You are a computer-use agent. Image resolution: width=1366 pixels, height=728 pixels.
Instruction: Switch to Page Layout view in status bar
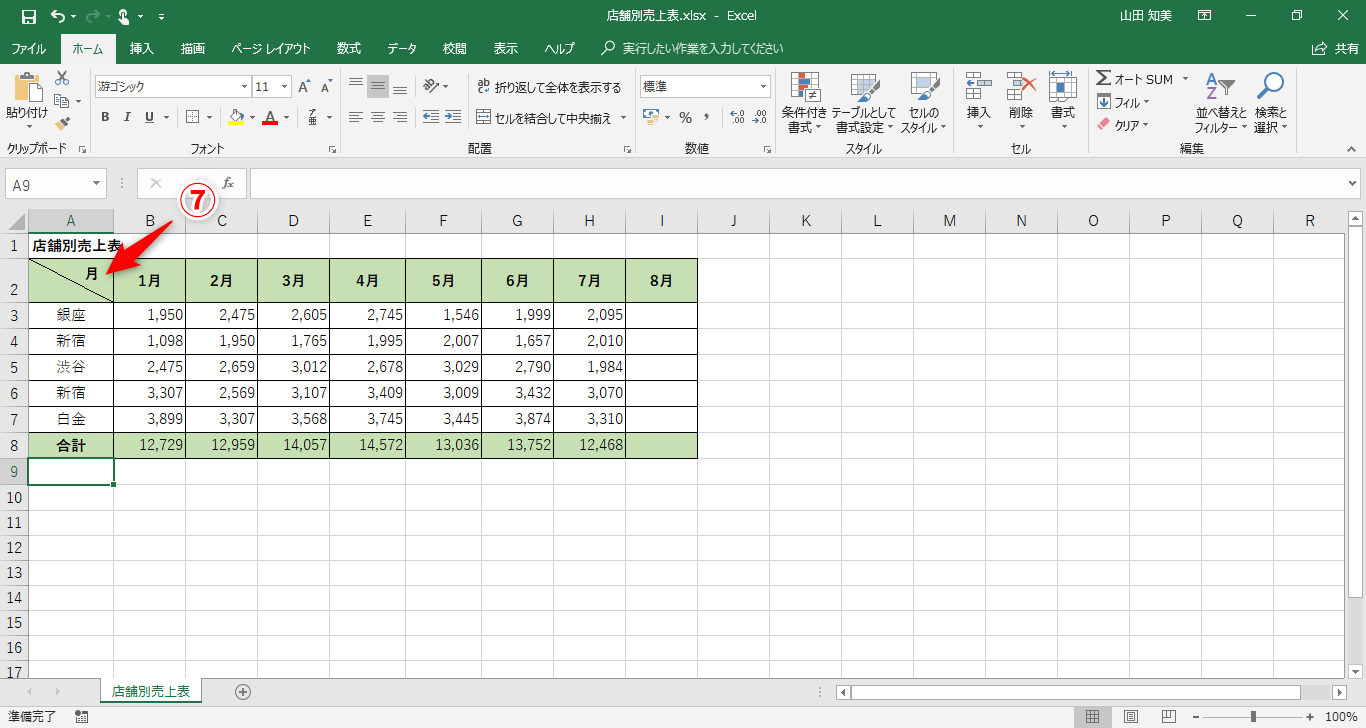[x=1131, y=716]
